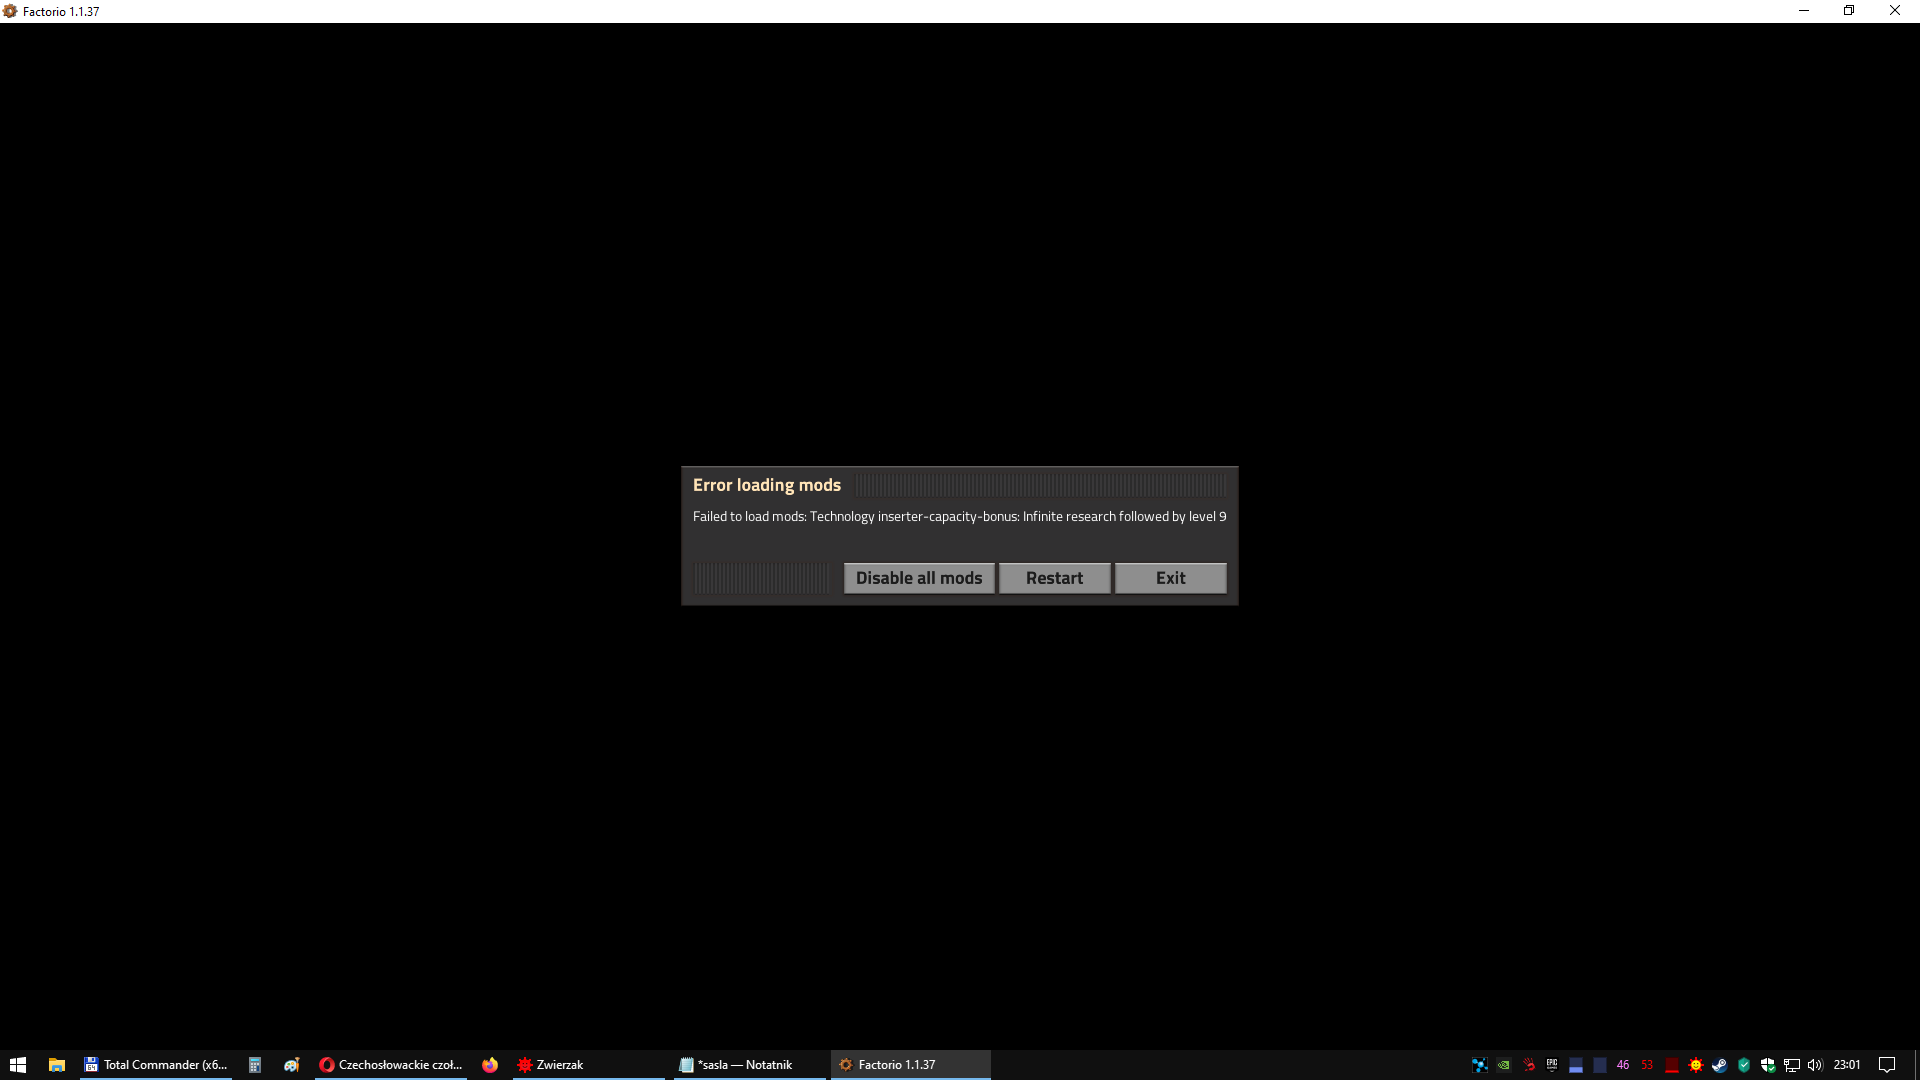Click the Exit button in dialog
This screenshot has width=1920, height=1080.
(1170, 578)
